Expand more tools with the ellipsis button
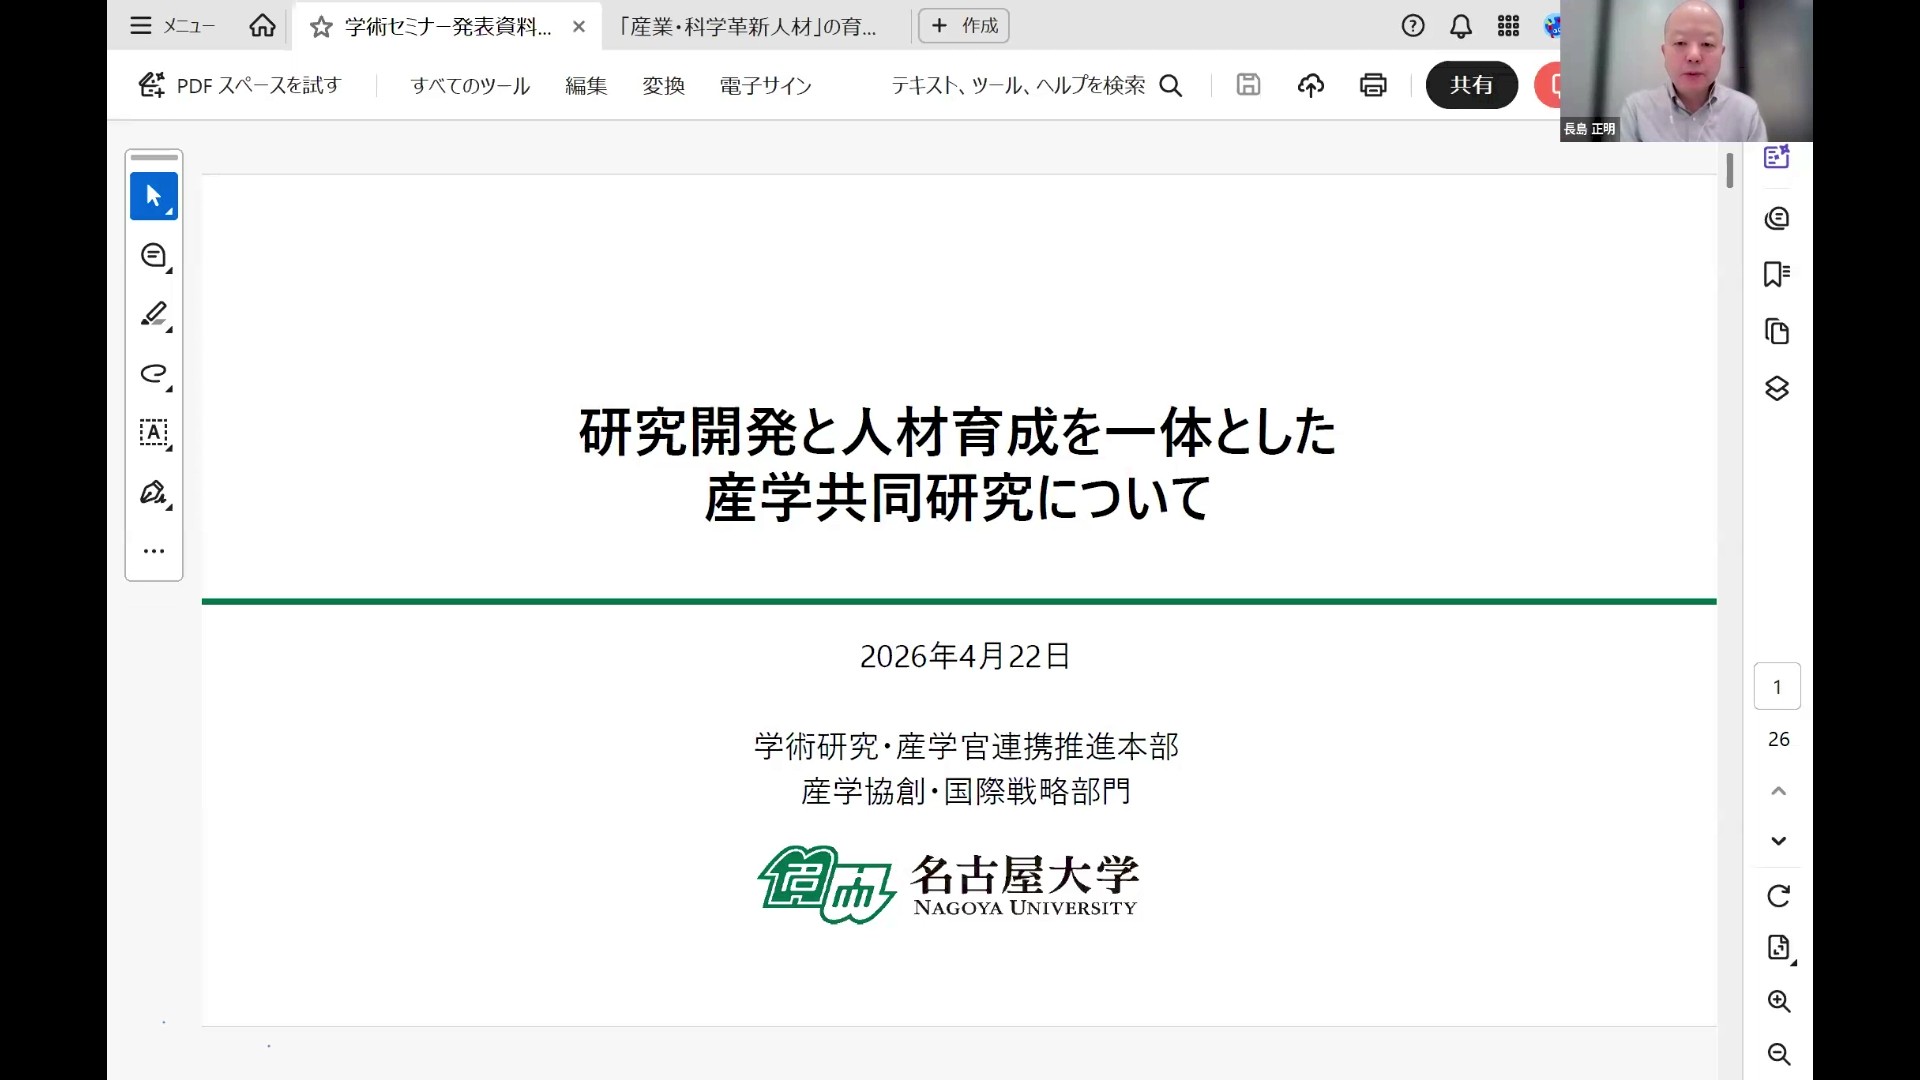1920x1080 pixels. coord(153,551)
